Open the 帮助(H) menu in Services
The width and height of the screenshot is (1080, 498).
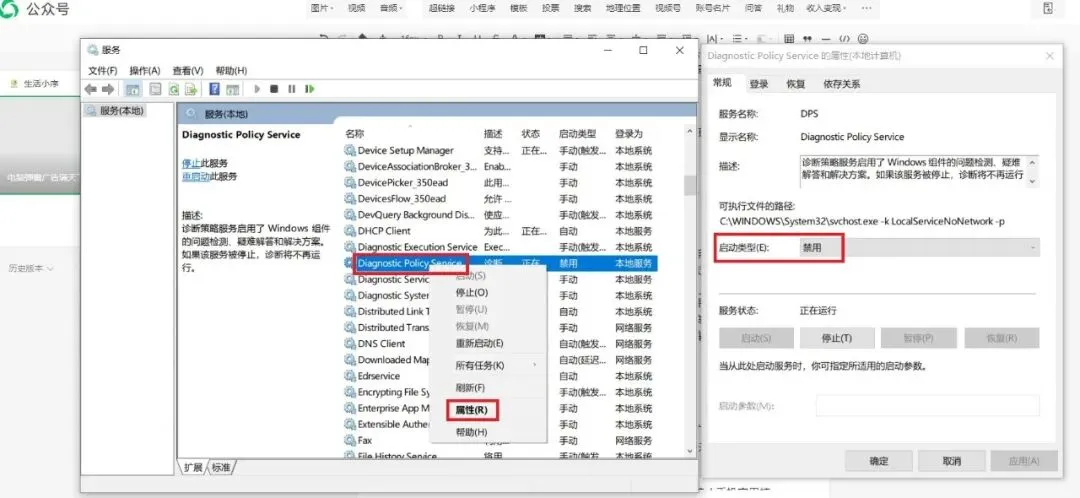coord(231,70)
